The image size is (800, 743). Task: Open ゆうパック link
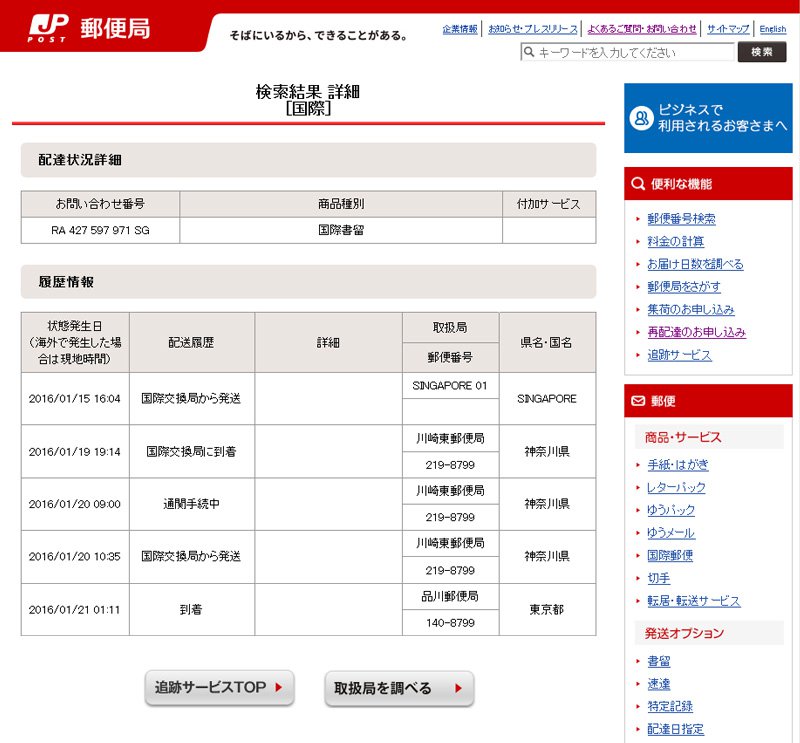click(x=671, y=510)
